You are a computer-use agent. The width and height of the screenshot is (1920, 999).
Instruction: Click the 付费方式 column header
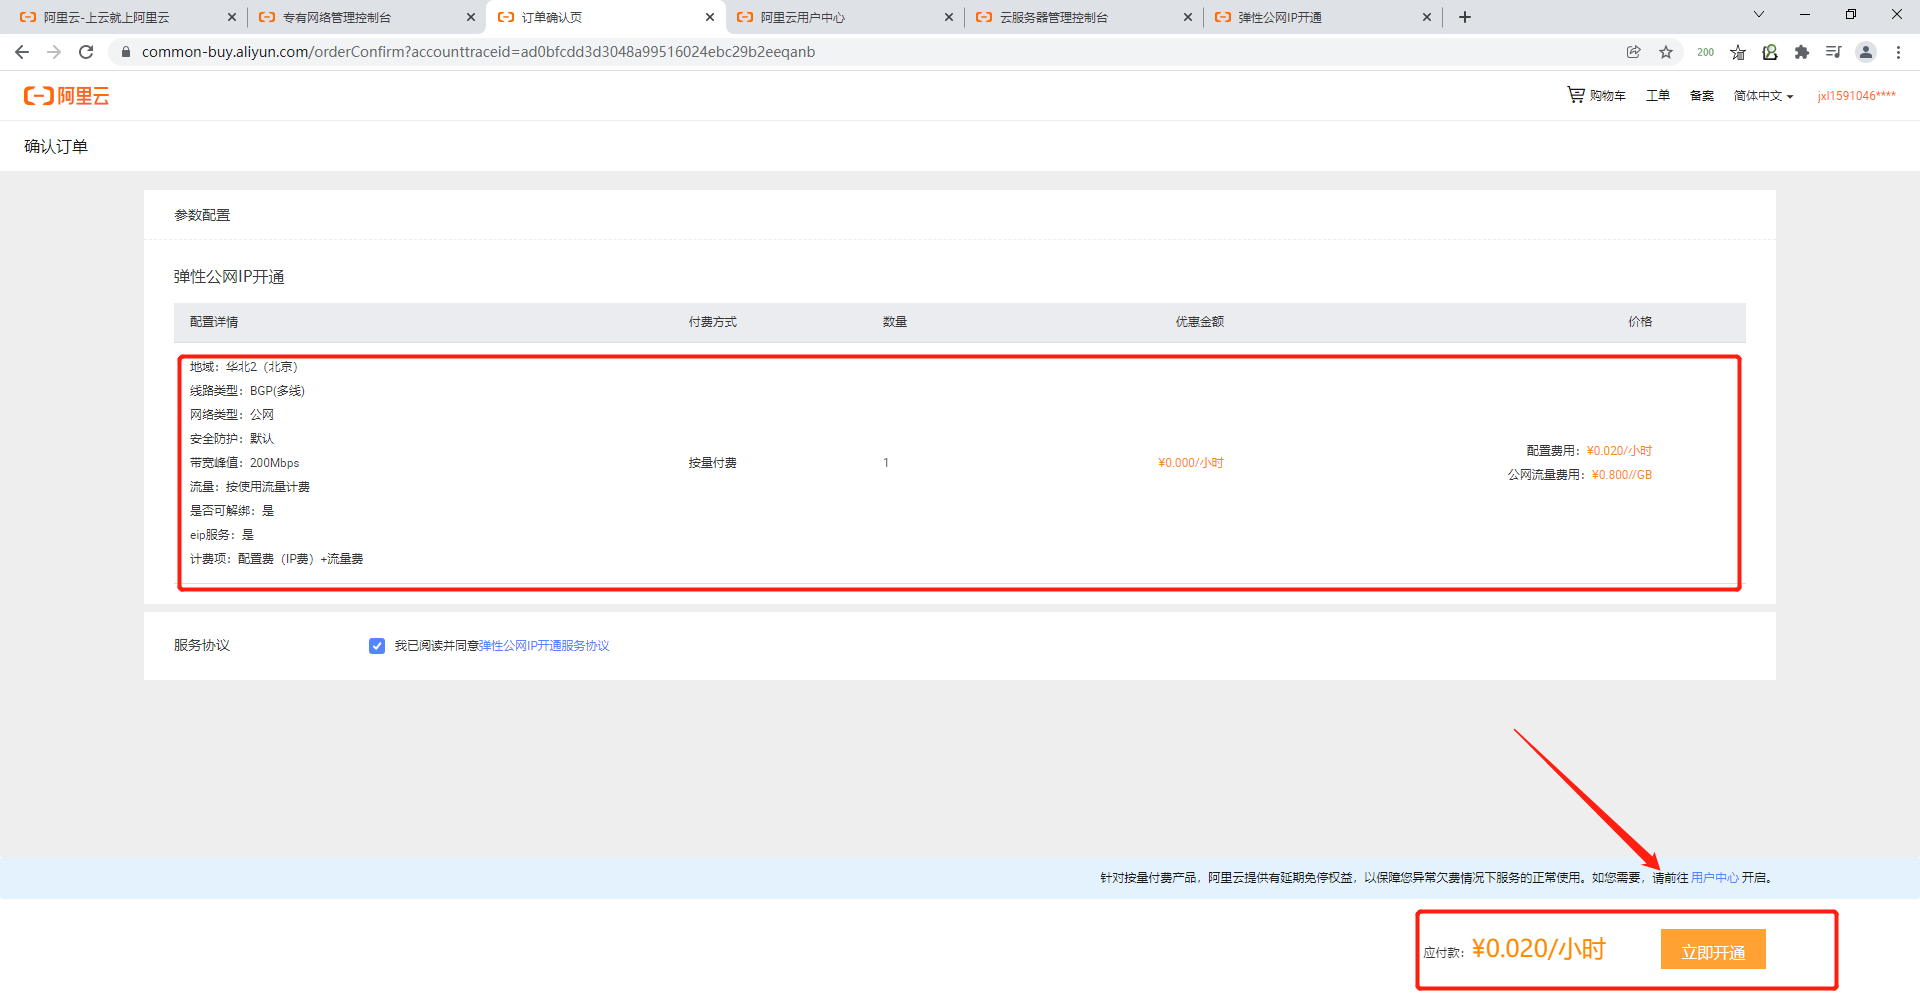click(712, 322)
